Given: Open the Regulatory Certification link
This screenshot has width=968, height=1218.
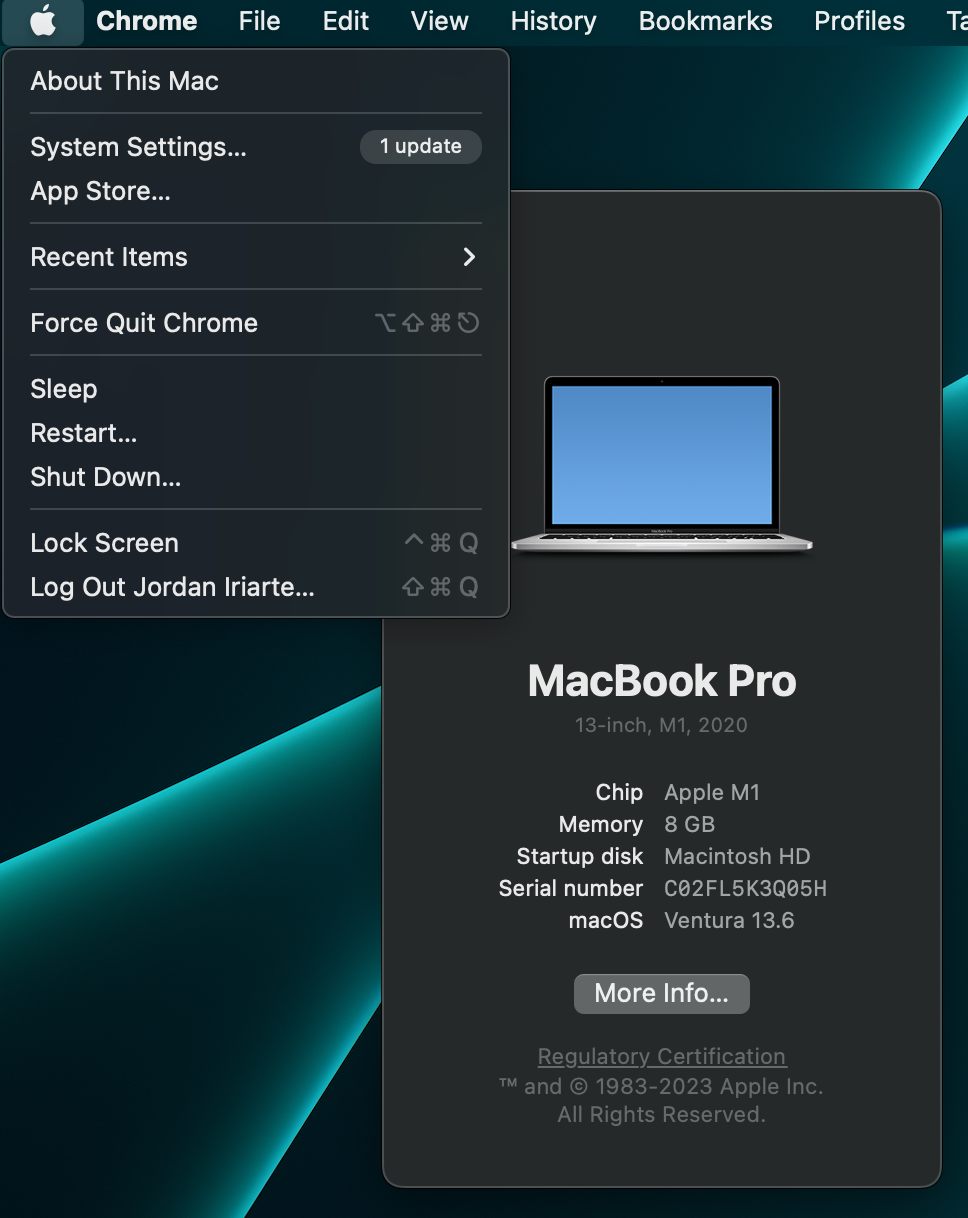Looking at the screenshot, I should point(661,1056).
